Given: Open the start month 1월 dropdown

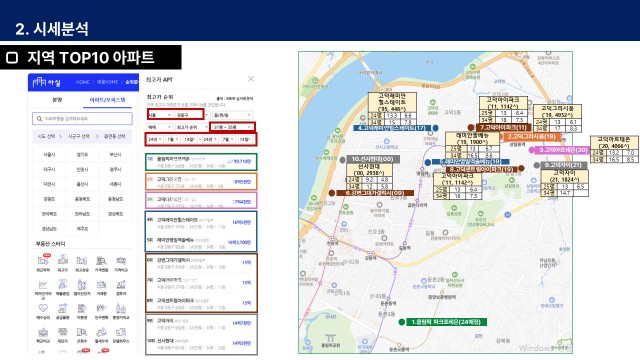Looking at the screenshot, I should 172,140.
